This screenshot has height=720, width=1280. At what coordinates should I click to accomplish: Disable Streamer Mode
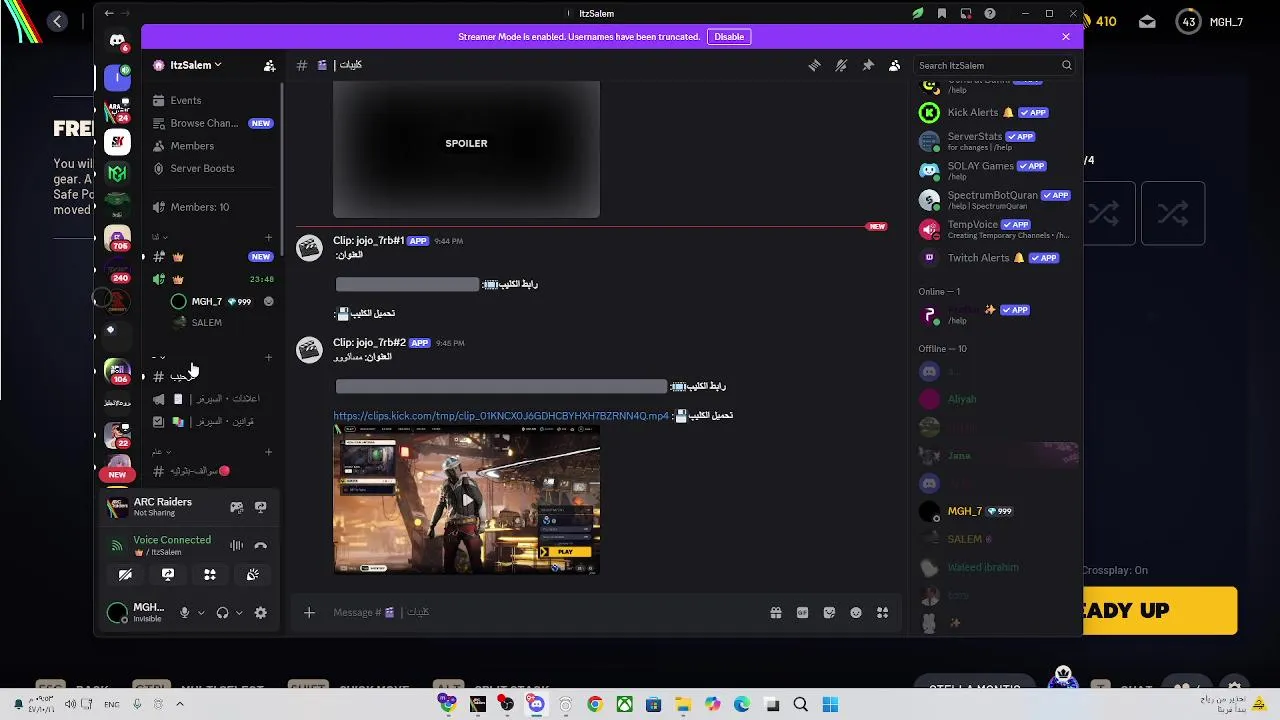tap(729, 37)
